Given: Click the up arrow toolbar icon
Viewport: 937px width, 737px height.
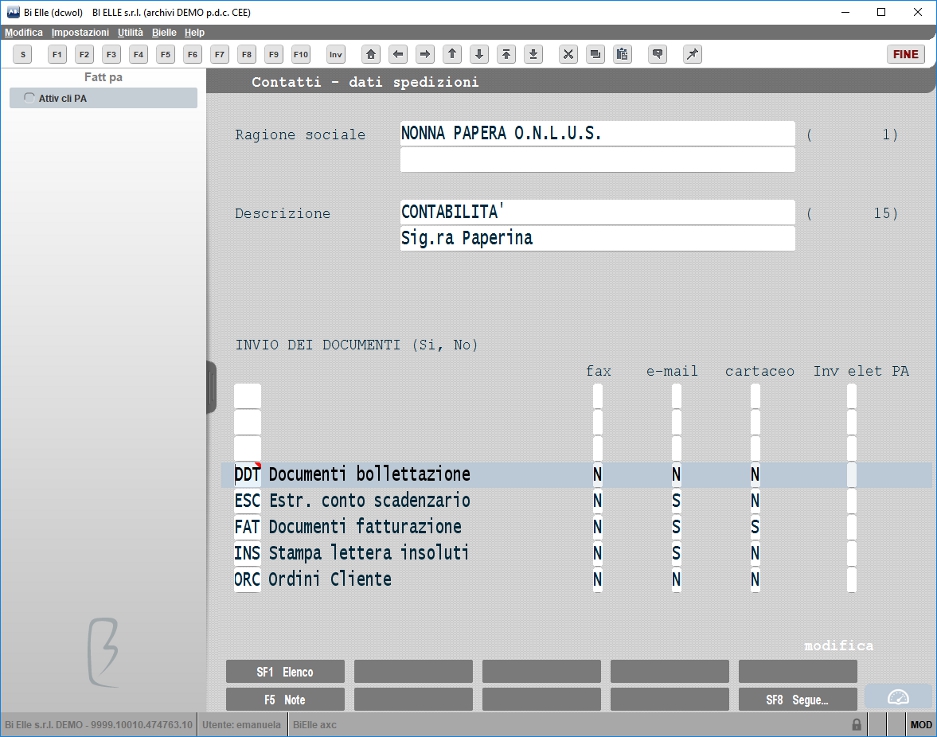Looking at the screenshot, I should (x=452, y=54).
